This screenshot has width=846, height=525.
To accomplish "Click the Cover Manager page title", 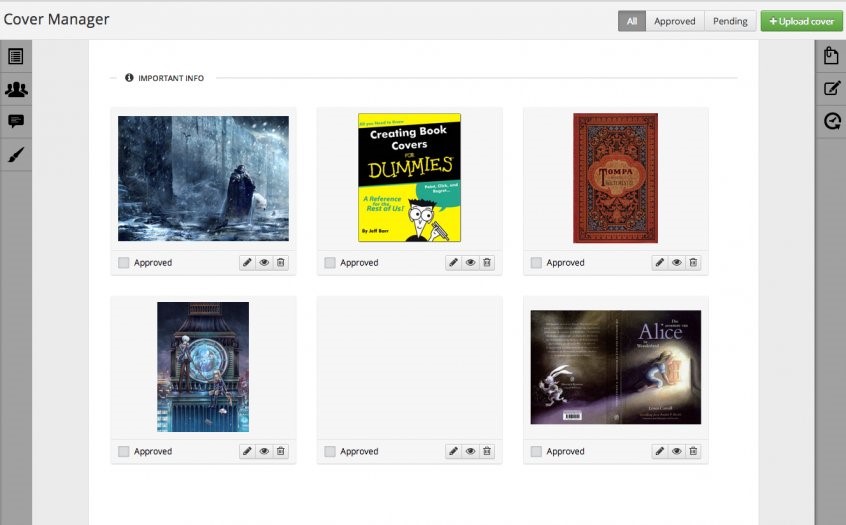I will coord(56,19).
